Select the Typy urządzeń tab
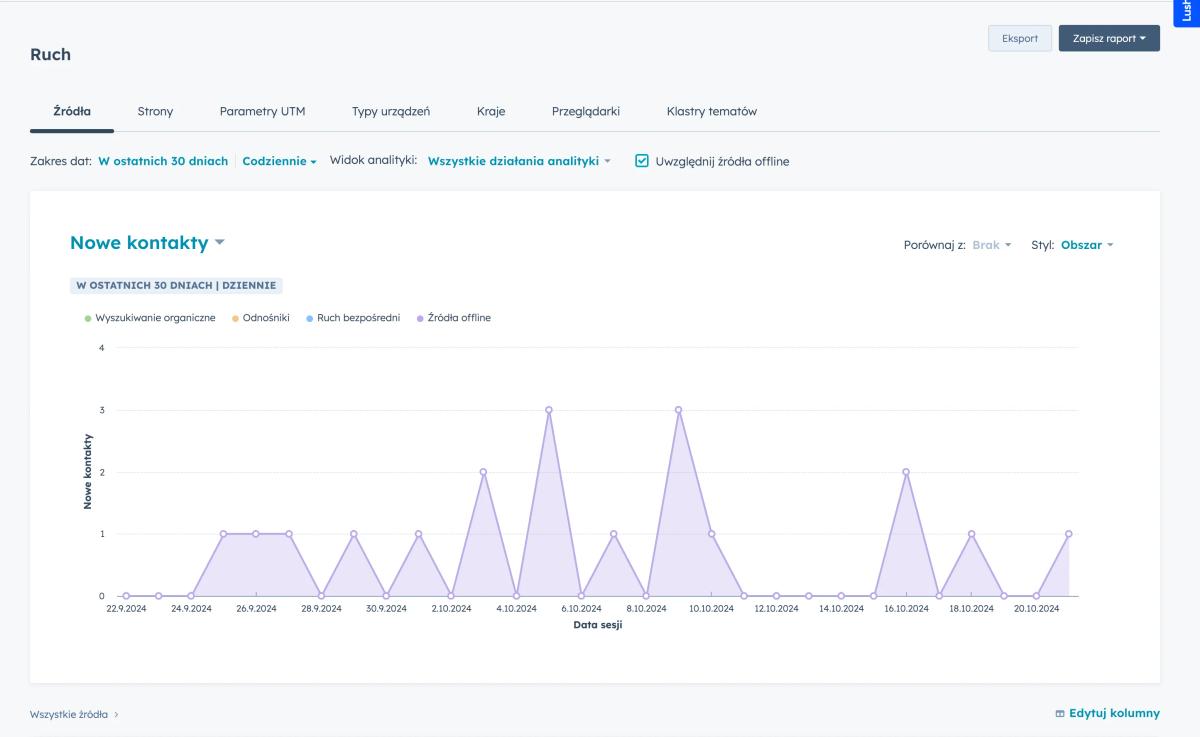Image resolution: width=1200 pixels, height=737 pixels. pos(391,111)
